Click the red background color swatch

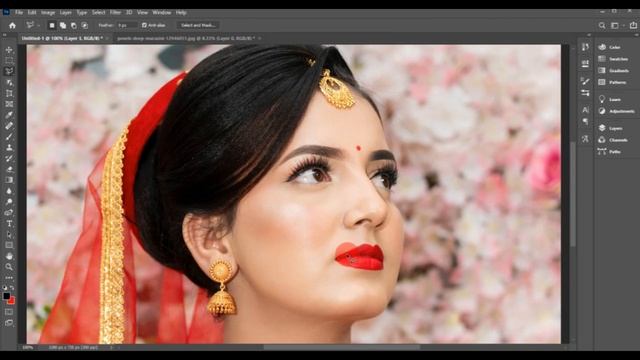click(12, 302)
